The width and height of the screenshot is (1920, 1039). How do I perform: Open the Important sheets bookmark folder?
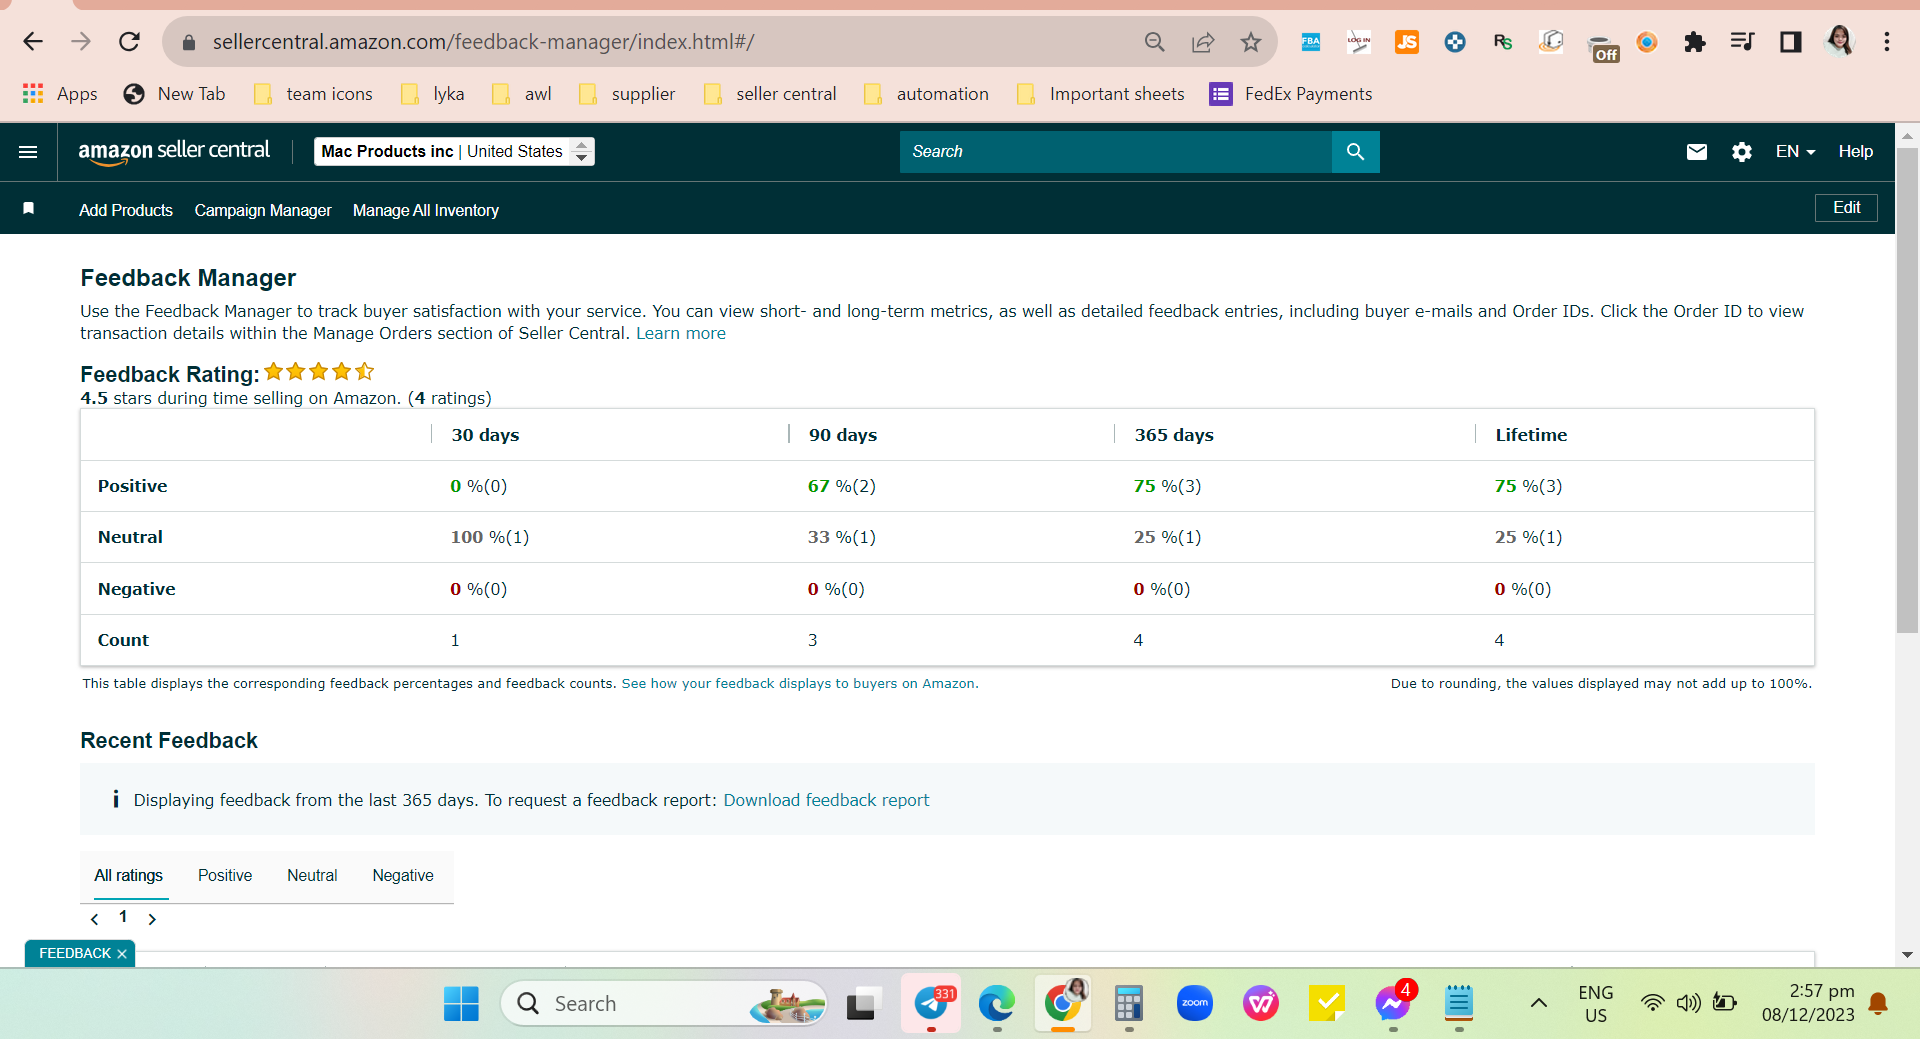pos(1100,94)
